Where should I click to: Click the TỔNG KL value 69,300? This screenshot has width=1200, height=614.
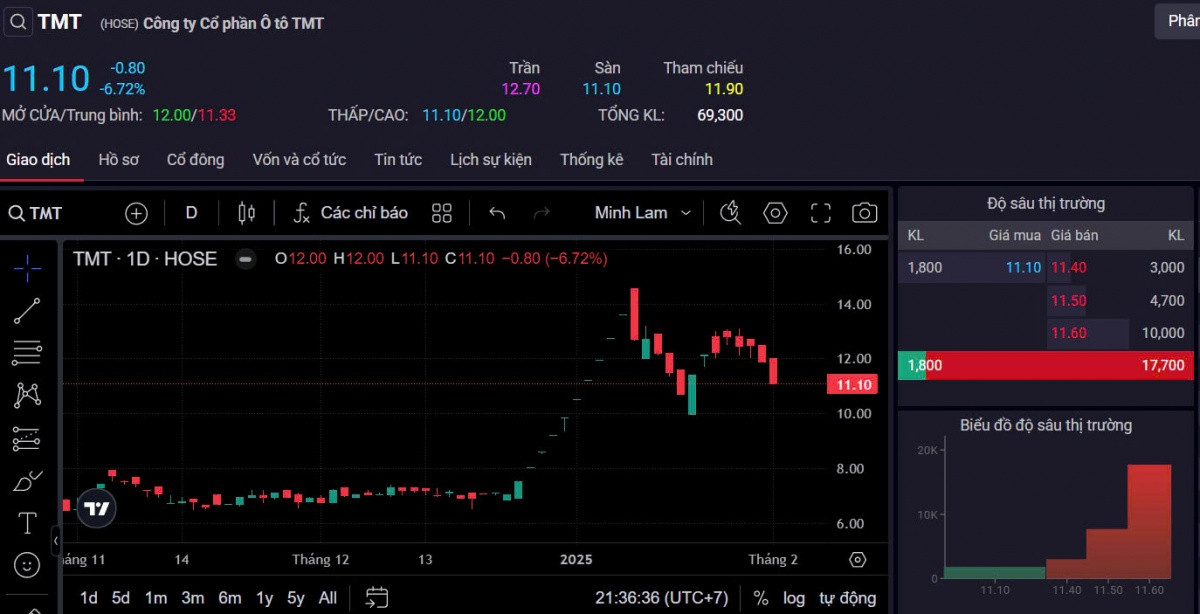[x=720, y=115]
